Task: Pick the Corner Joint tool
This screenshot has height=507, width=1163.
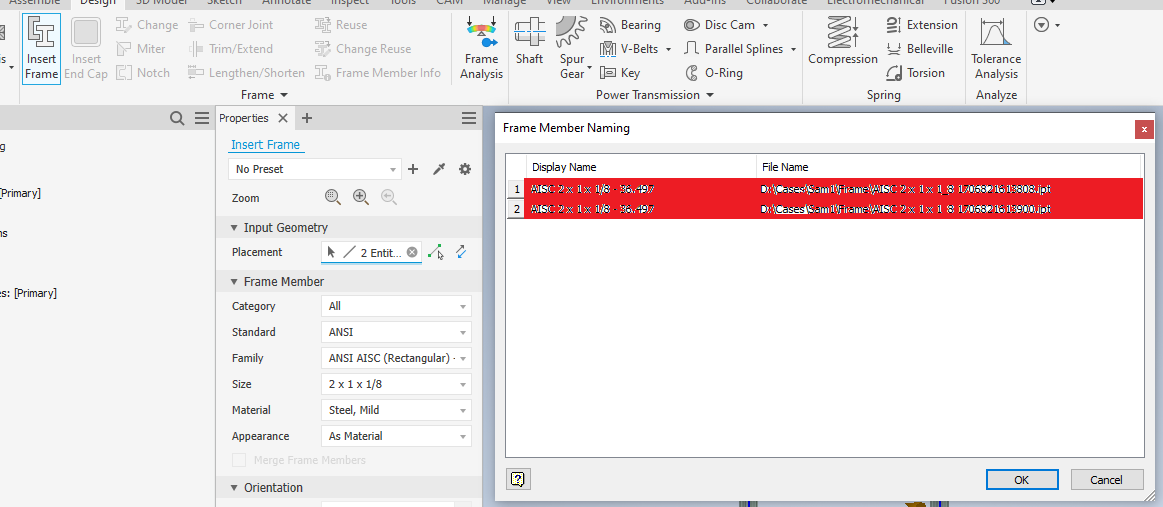Action: coord(231,25)
